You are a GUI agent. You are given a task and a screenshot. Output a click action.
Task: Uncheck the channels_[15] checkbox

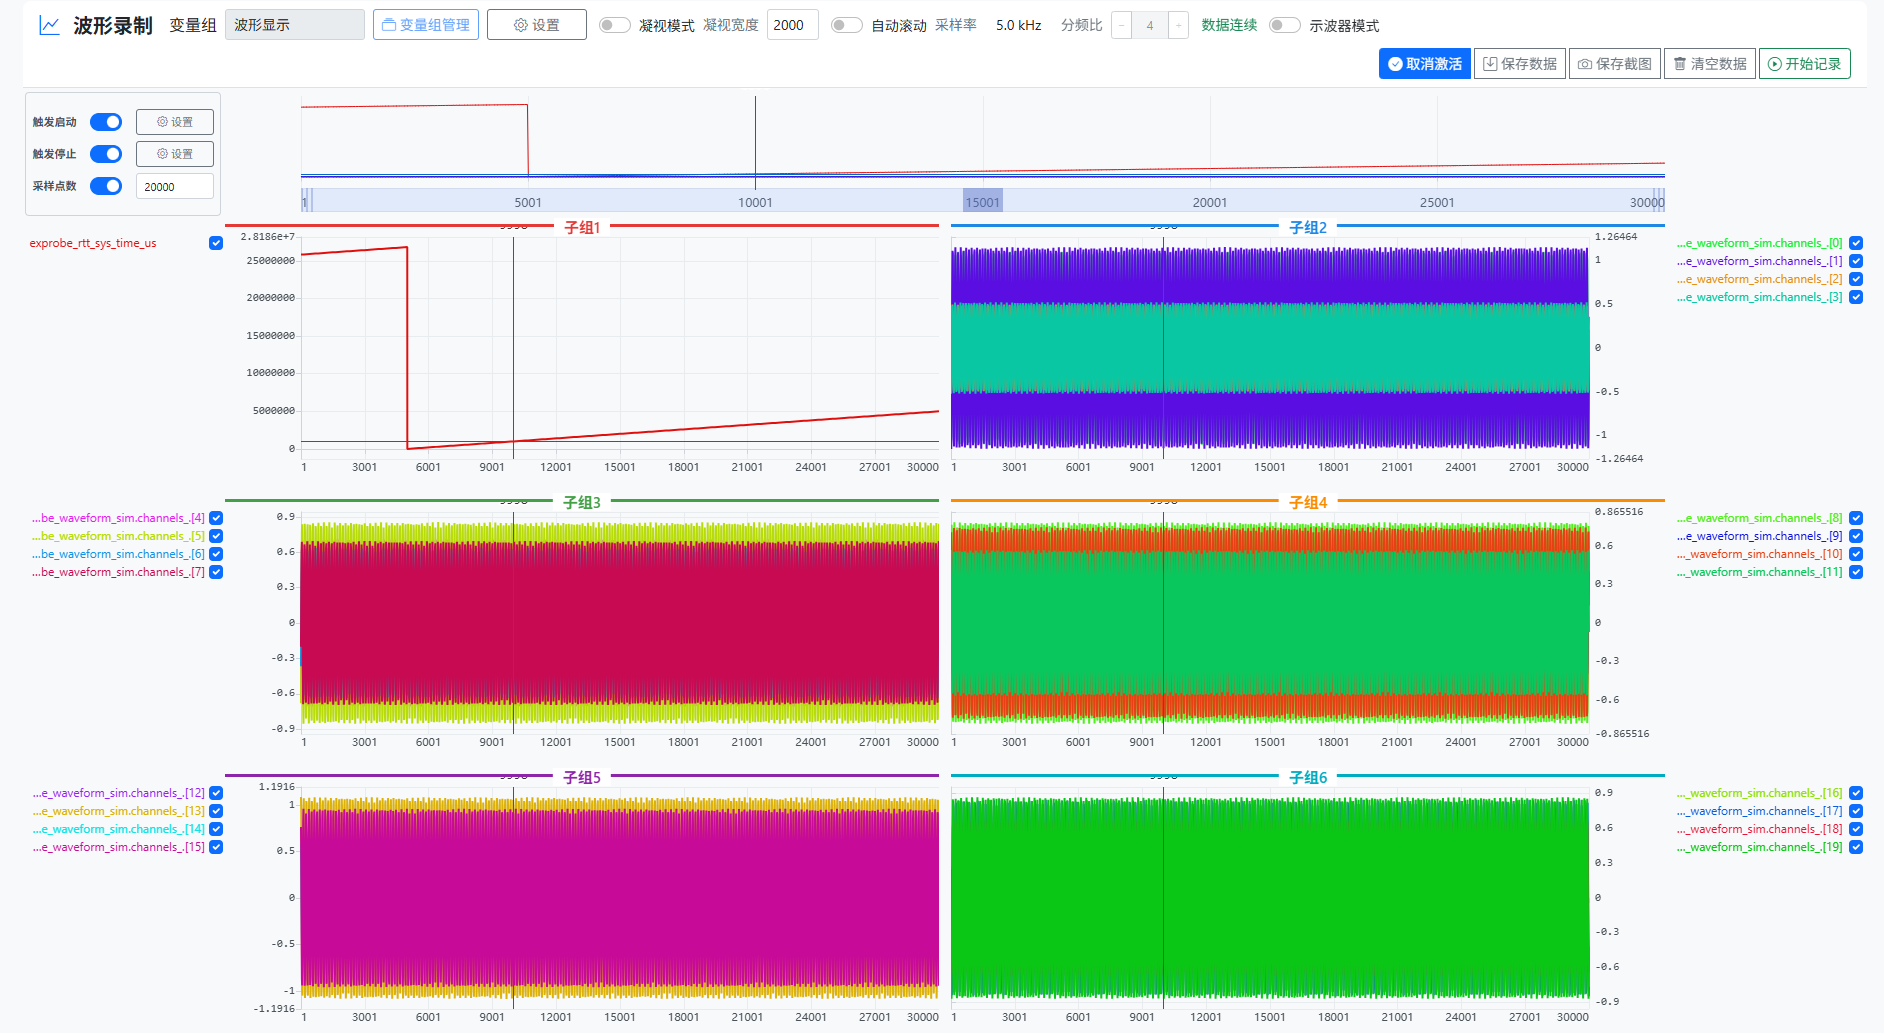click(216, 847)
